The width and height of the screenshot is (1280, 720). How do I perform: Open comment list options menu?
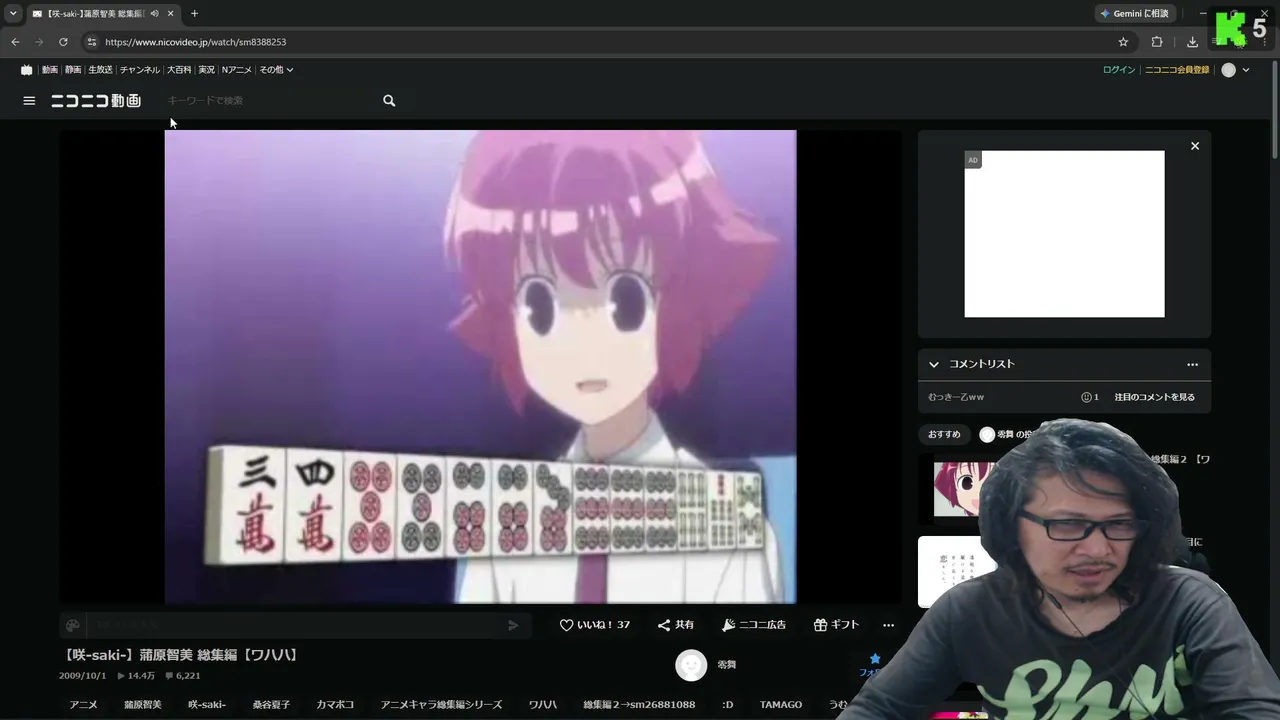[1192, 365]
